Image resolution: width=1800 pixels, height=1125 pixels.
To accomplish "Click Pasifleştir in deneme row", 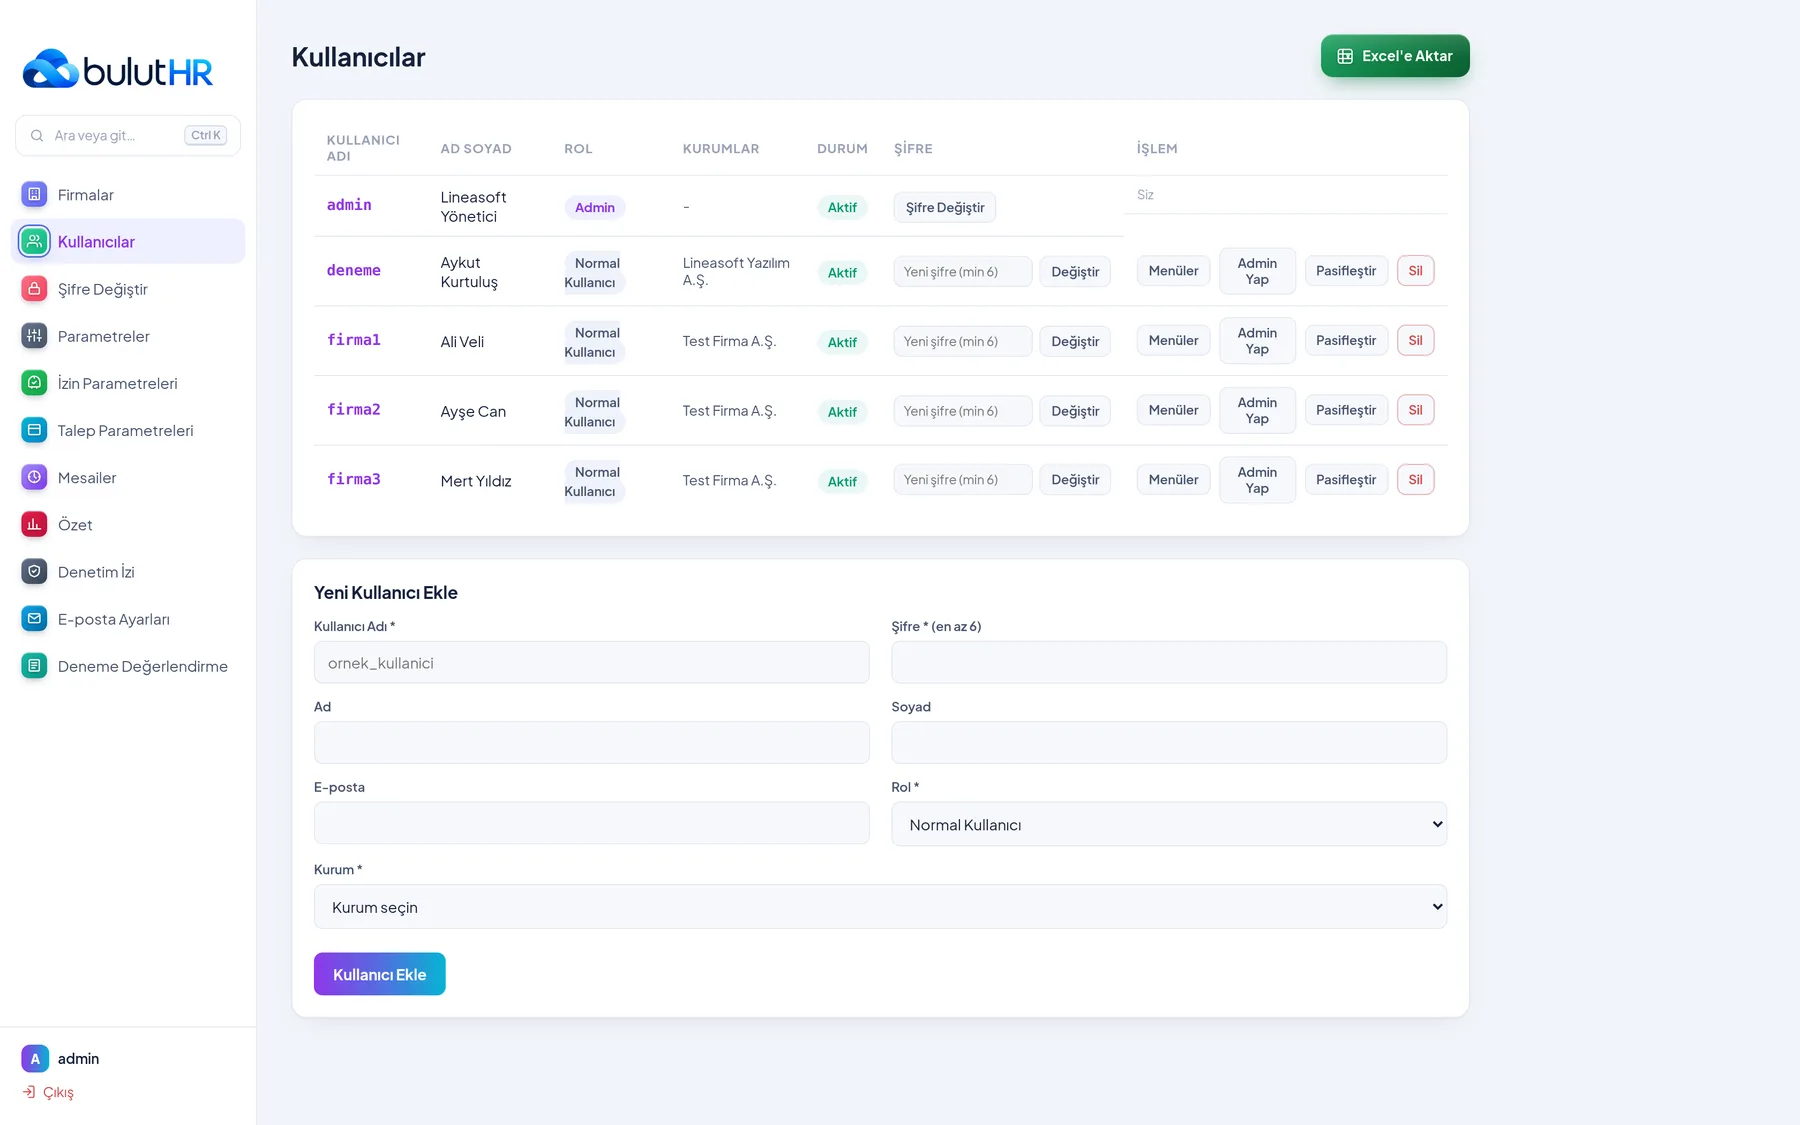I will pyautogui.click(x=1345, y=271).
